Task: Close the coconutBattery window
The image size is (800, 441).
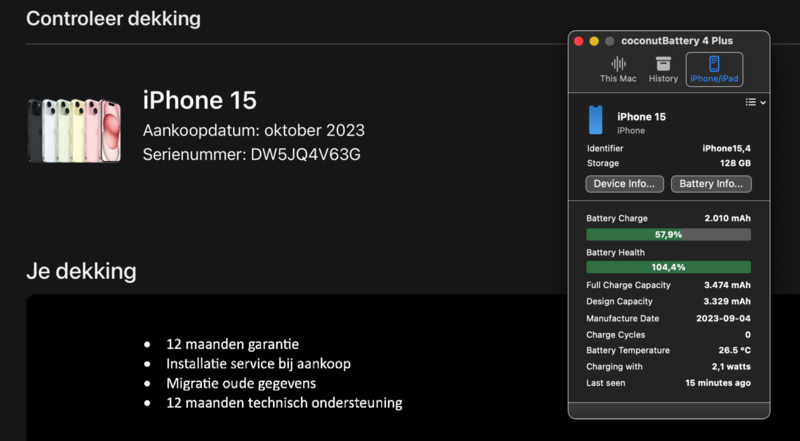Action: 579,41
